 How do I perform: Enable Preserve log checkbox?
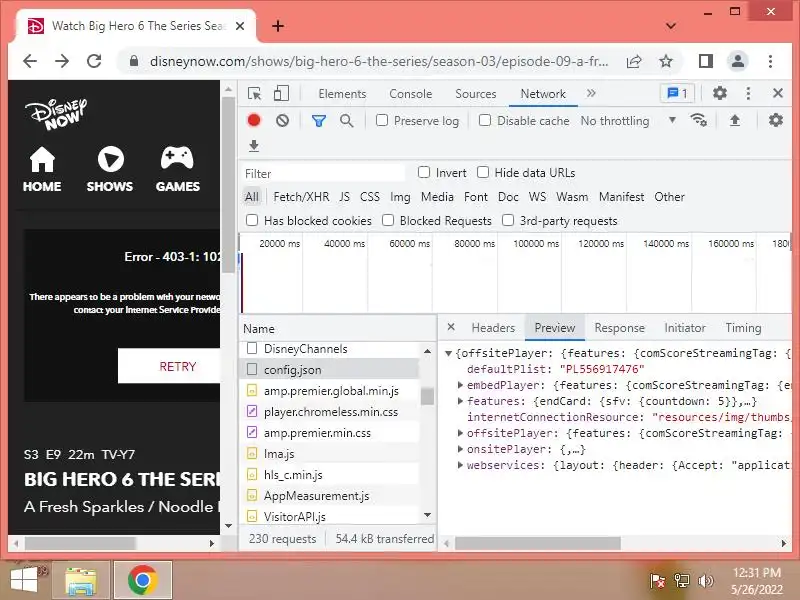coord(382,120)
